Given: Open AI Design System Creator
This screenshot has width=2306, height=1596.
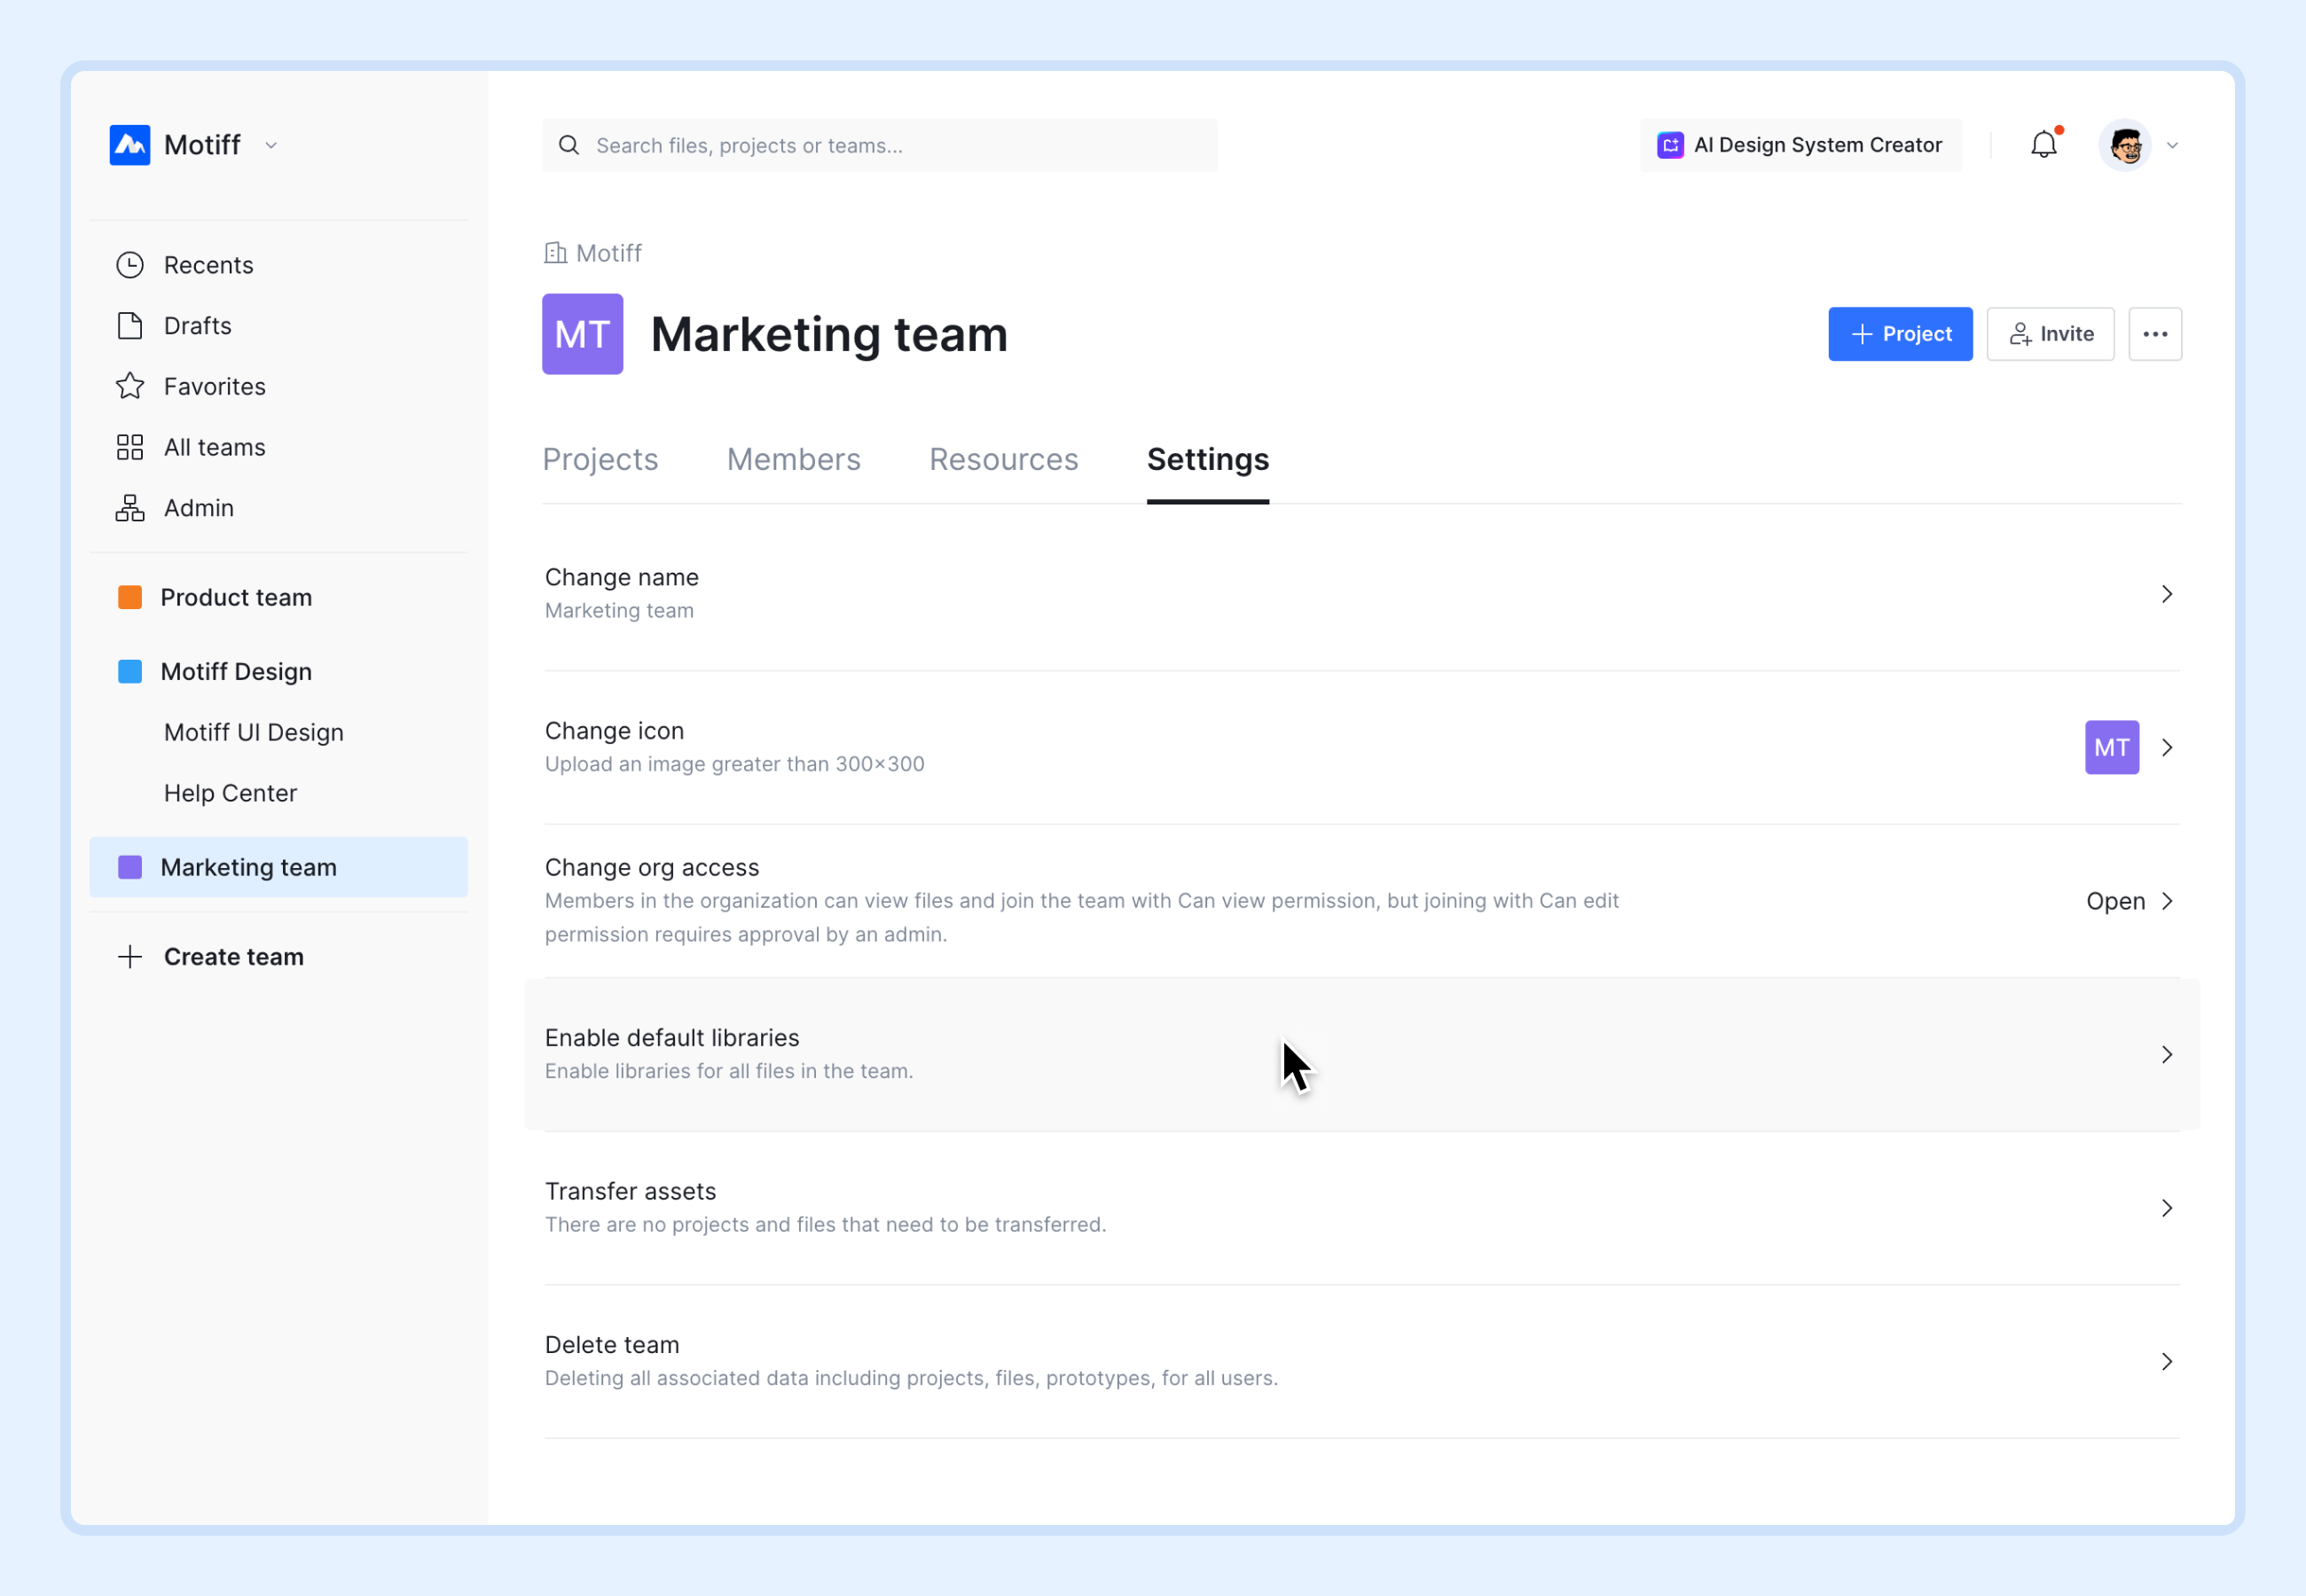Looking at the screenshot, I should [x=1802, y=146].
